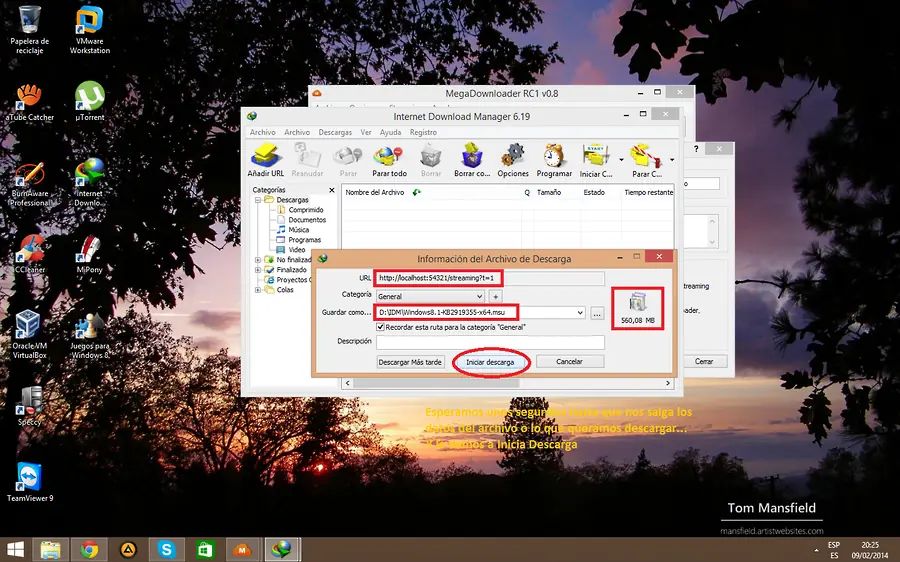
Task: Switch to MegaDownloader in the taskbar
Action: point(242,550)
